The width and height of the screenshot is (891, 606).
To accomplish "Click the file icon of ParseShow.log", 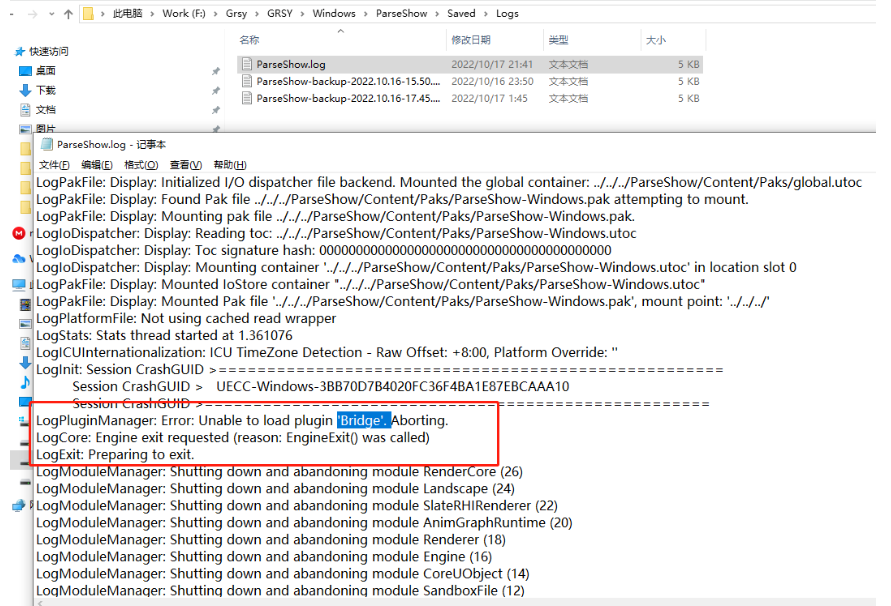I will [247, 64].
